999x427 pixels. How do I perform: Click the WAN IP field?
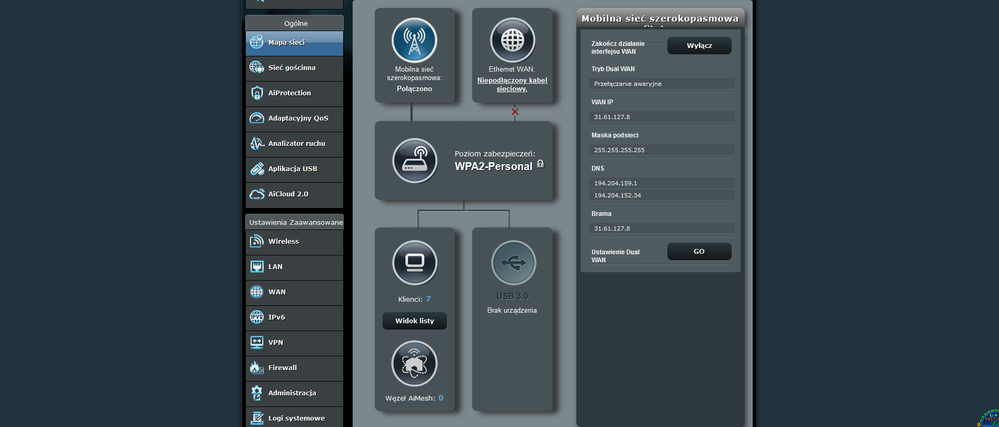point(662,117)
